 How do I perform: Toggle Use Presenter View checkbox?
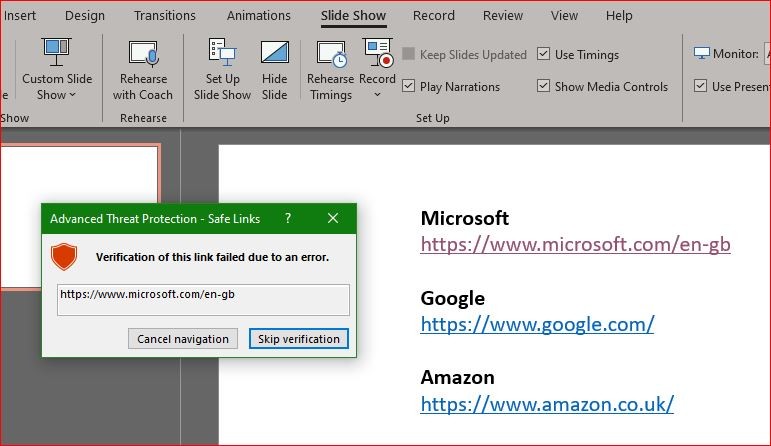[x=700, y=86]
